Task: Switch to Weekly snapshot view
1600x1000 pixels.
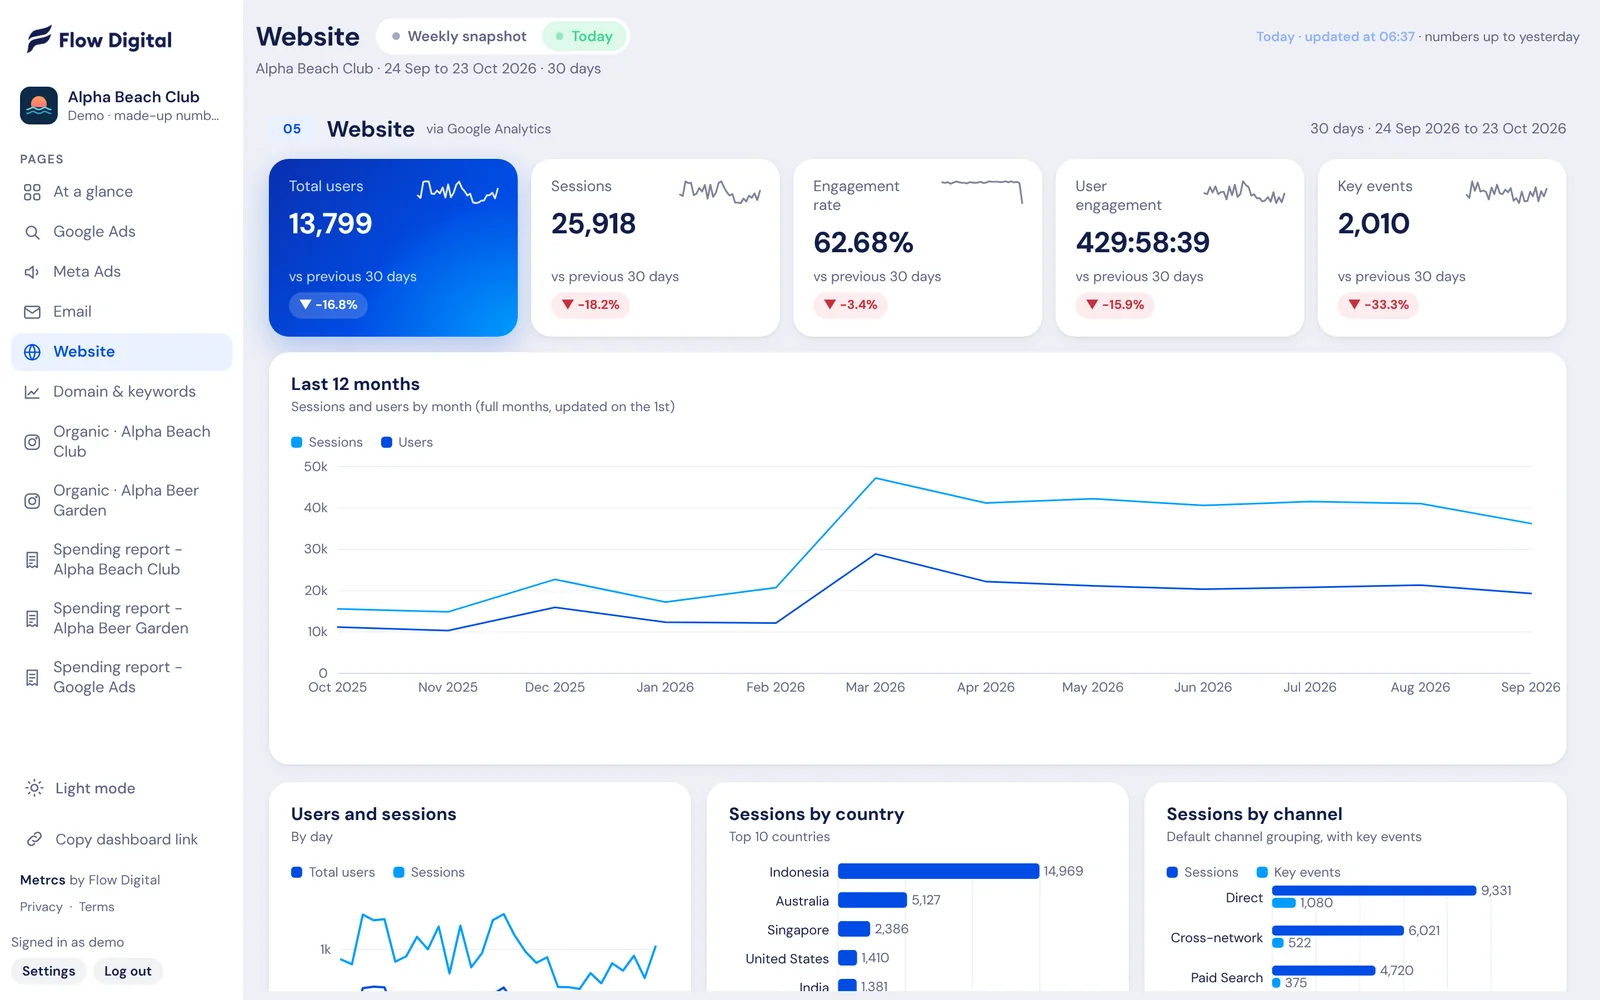Action: pos(459,36)
